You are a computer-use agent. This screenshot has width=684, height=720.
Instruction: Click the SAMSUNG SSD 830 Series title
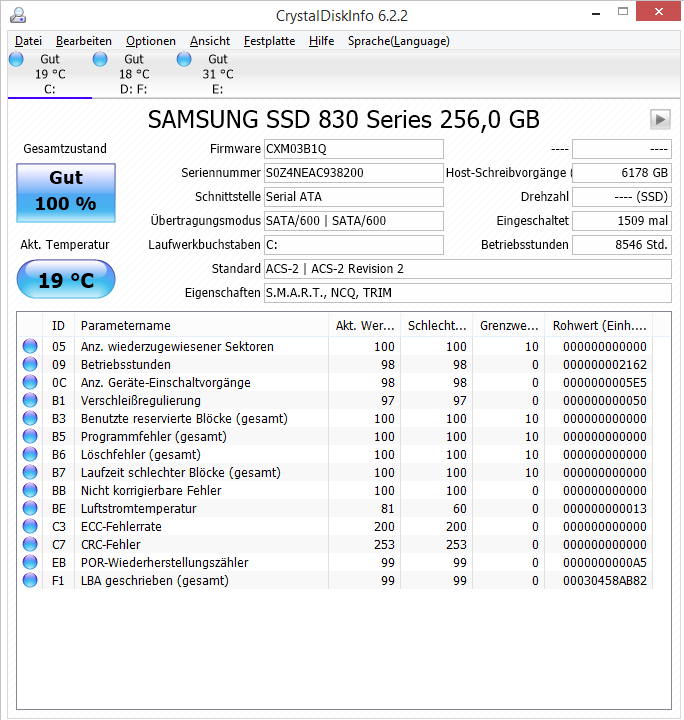343,119
